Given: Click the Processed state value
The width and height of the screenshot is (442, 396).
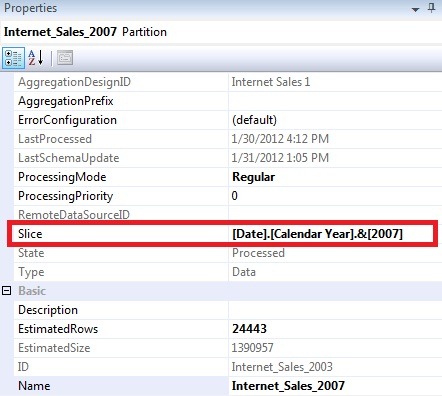Looking at the screenshot, I should [258, 253].
